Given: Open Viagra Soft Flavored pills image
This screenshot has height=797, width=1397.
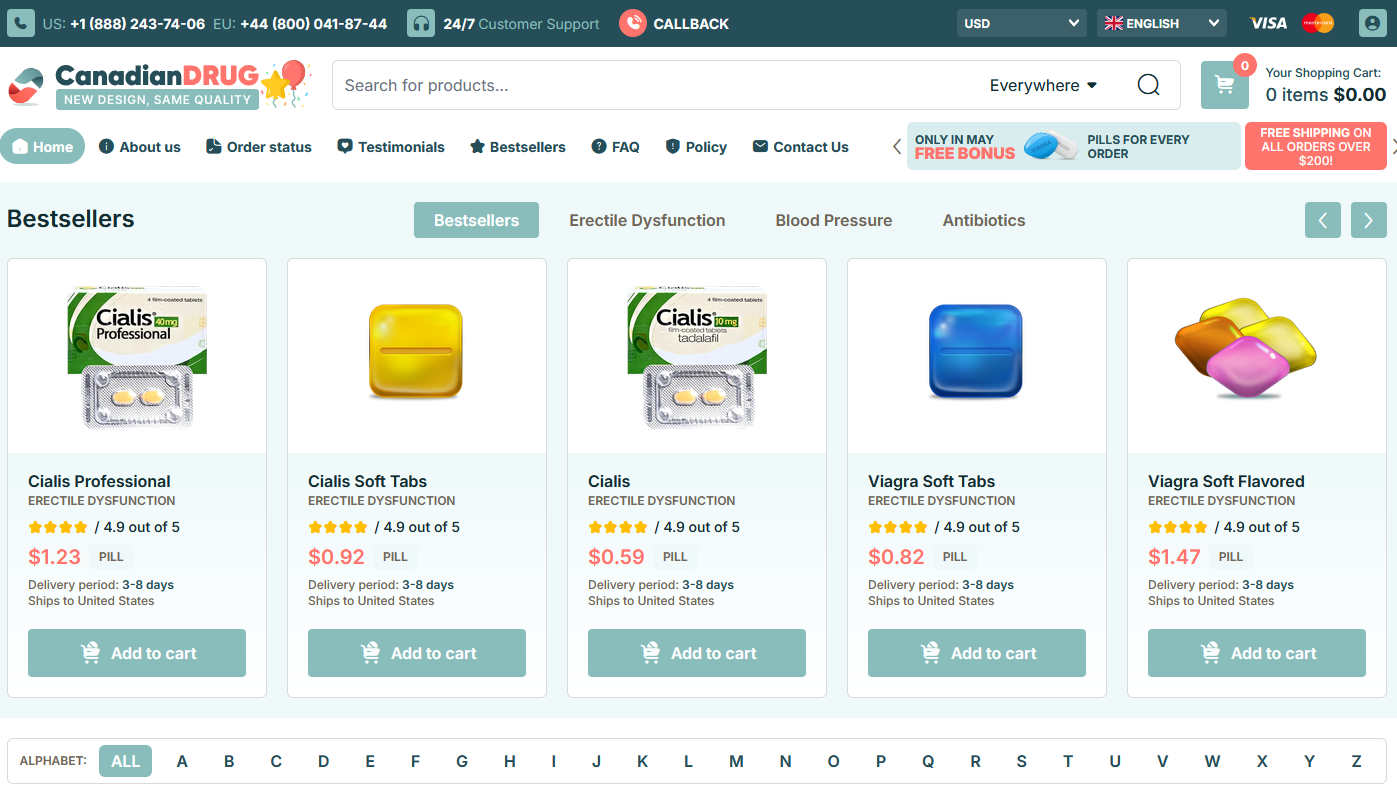Looking at the screenshot, I should coord(1245,349).
